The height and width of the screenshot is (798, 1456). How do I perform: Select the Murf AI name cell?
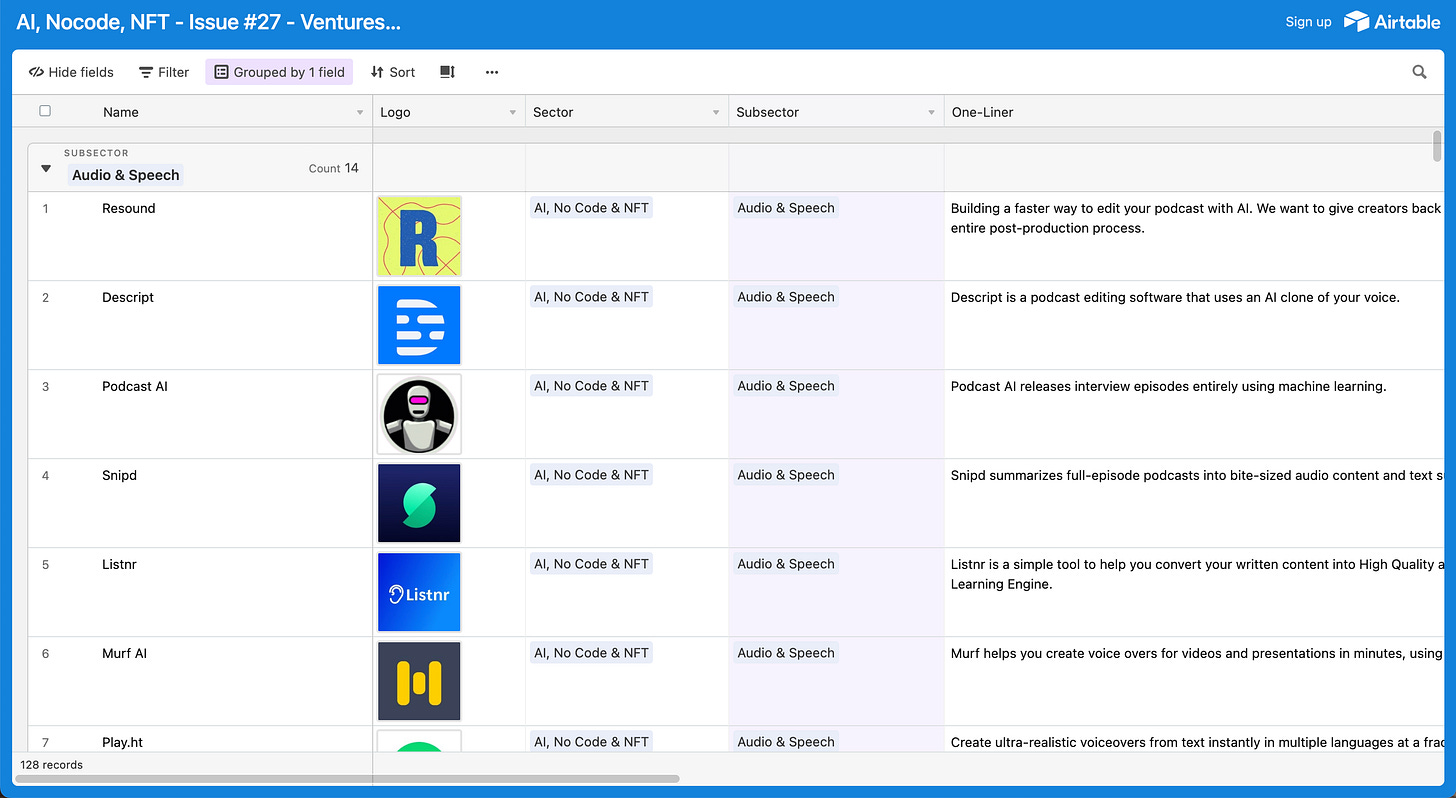[200, 681]
